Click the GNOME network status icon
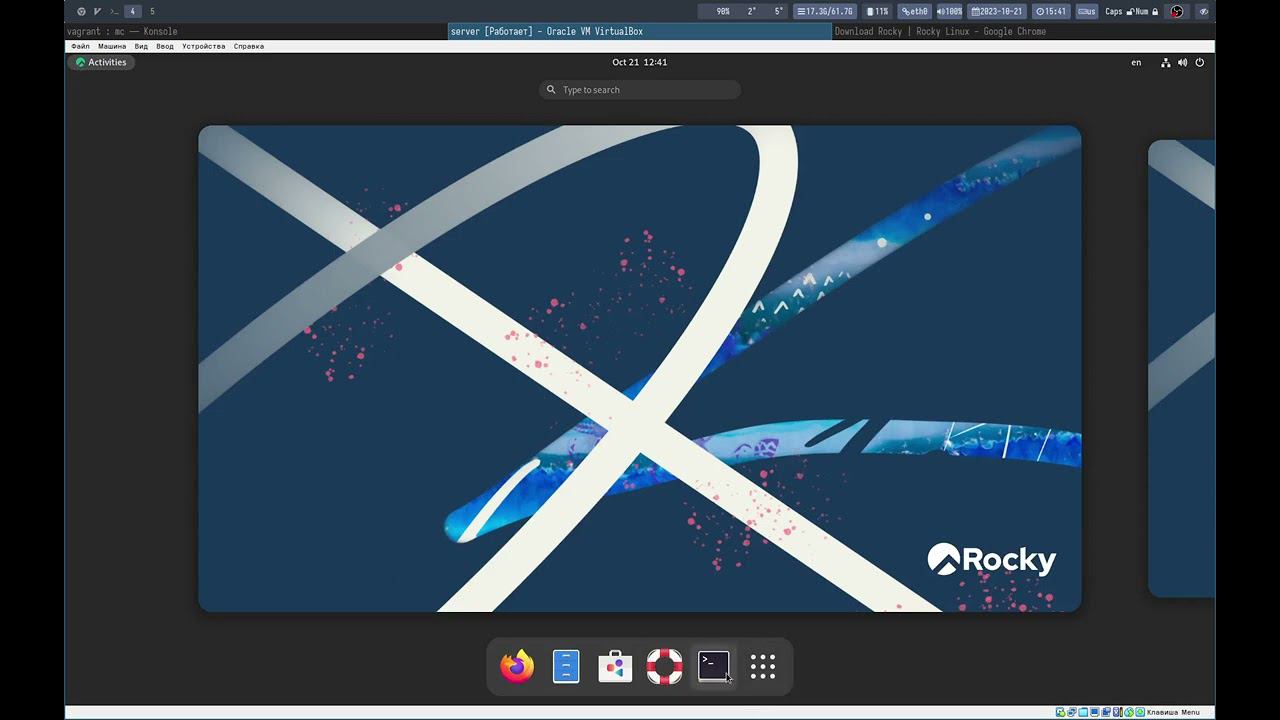Screen dimensions: 1280x720 point(1166,62)
